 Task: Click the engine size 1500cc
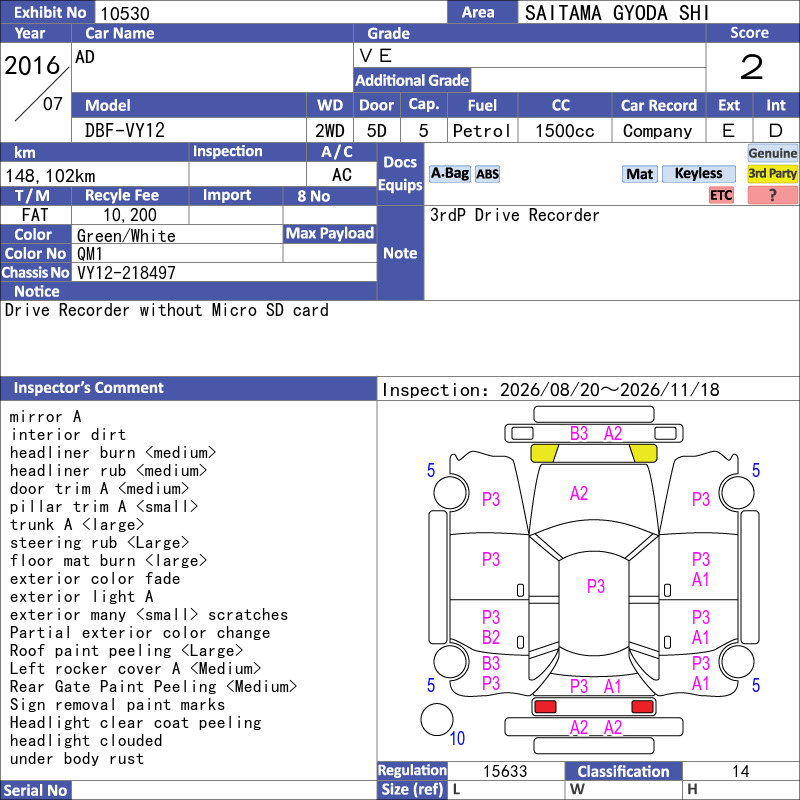[565, 131]
